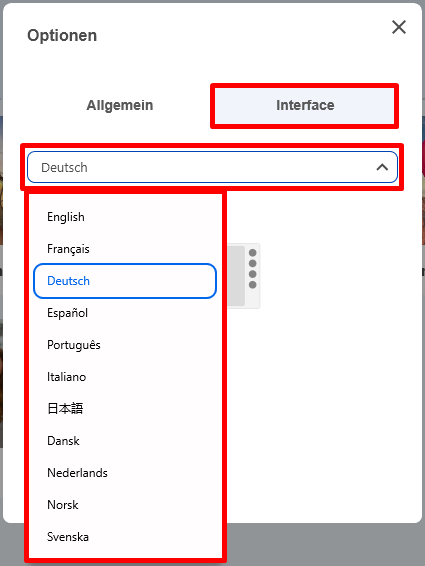Click the four-dot icon beside the list

coord(253,269)
